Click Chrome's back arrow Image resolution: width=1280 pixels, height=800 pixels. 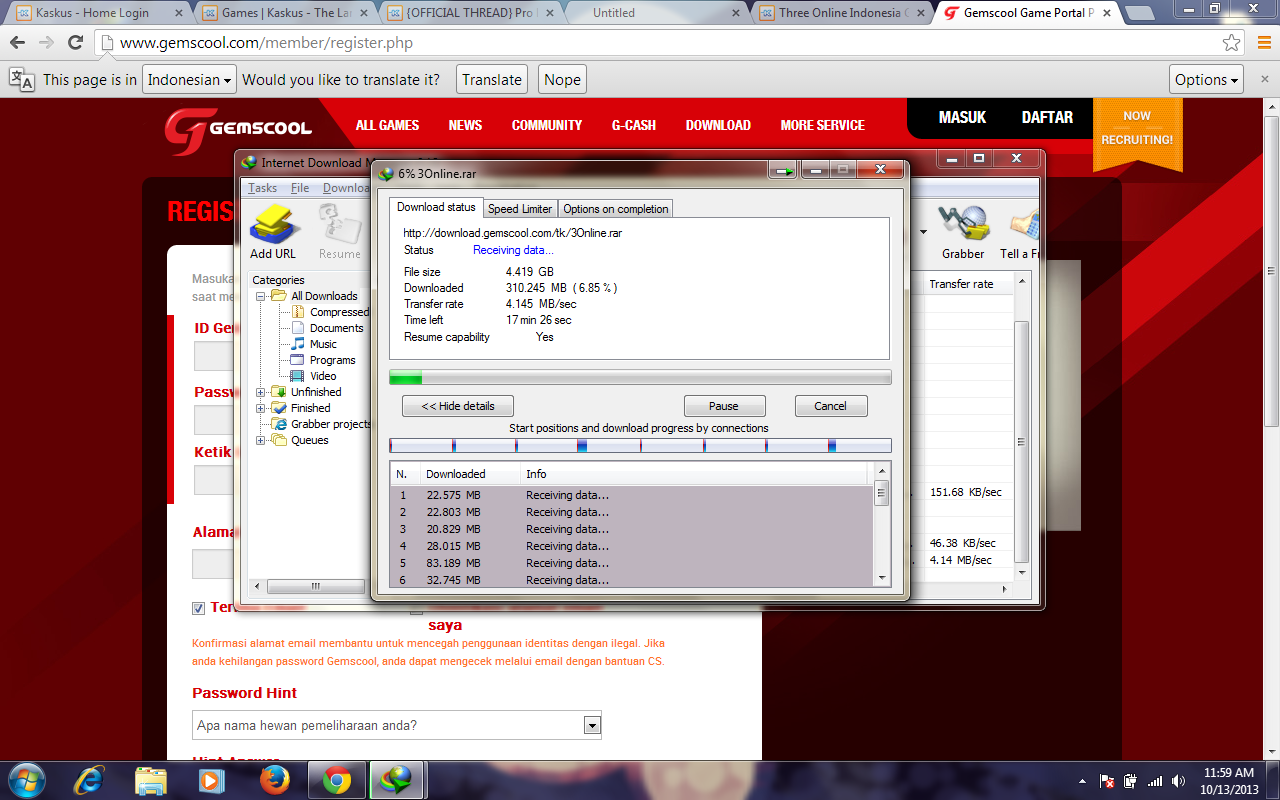[17, 43]
